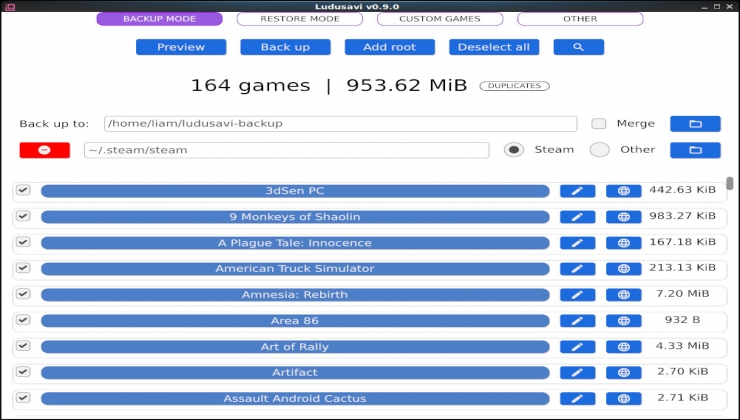The height and width of the screenshot is (420, 740).
Task: Enable the Merge checkbox
Action: (x=598, y=124)
